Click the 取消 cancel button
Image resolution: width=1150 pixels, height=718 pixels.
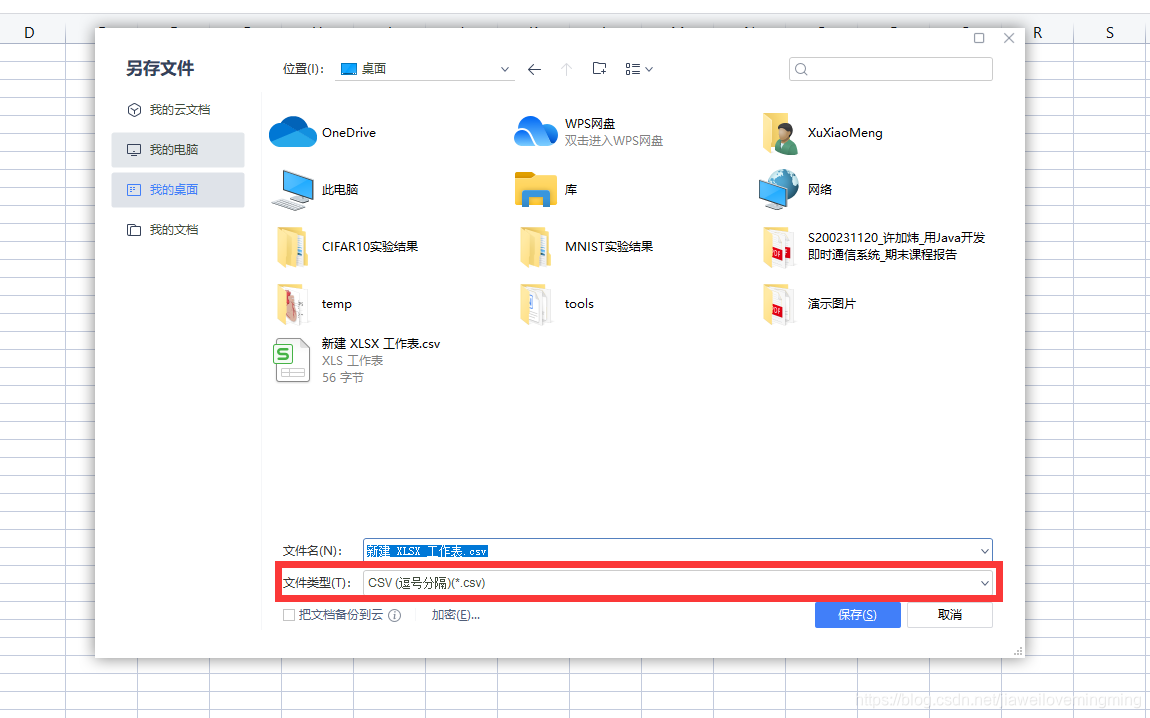950,615
